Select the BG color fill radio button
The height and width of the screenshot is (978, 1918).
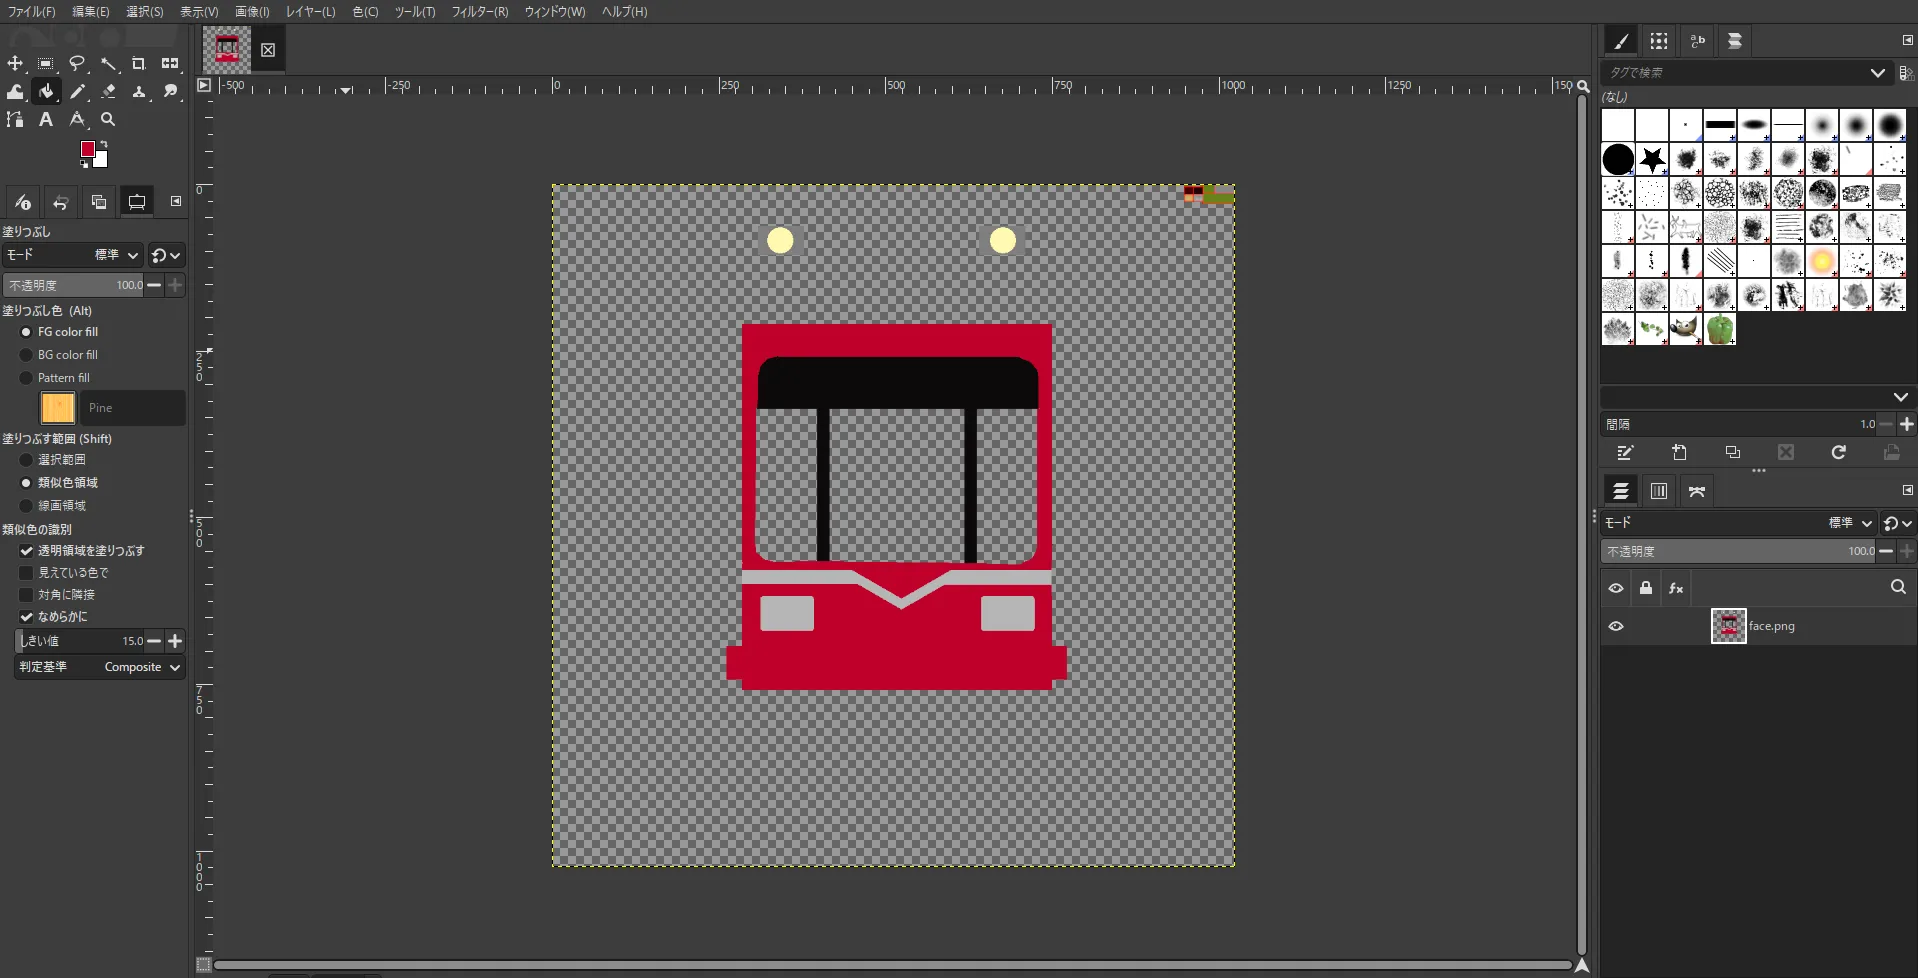coord(27,355)
